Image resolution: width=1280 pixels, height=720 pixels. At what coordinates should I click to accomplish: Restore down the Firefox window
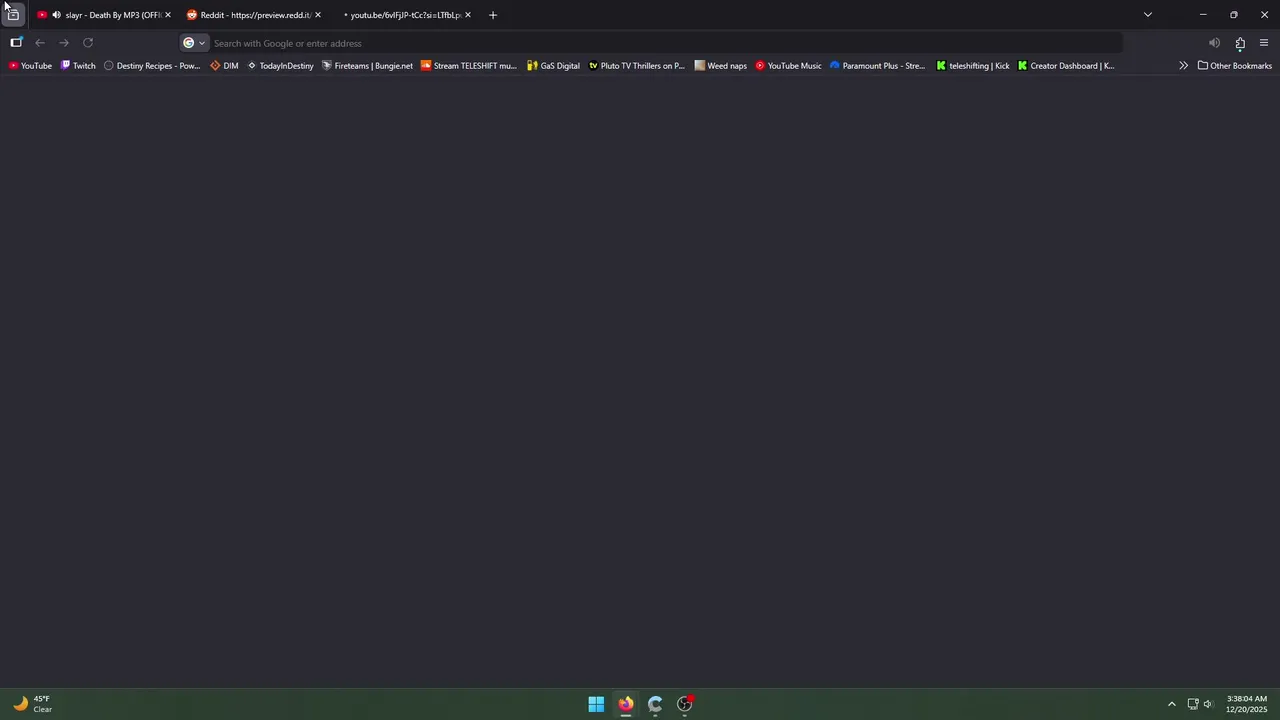[1234, 15]
